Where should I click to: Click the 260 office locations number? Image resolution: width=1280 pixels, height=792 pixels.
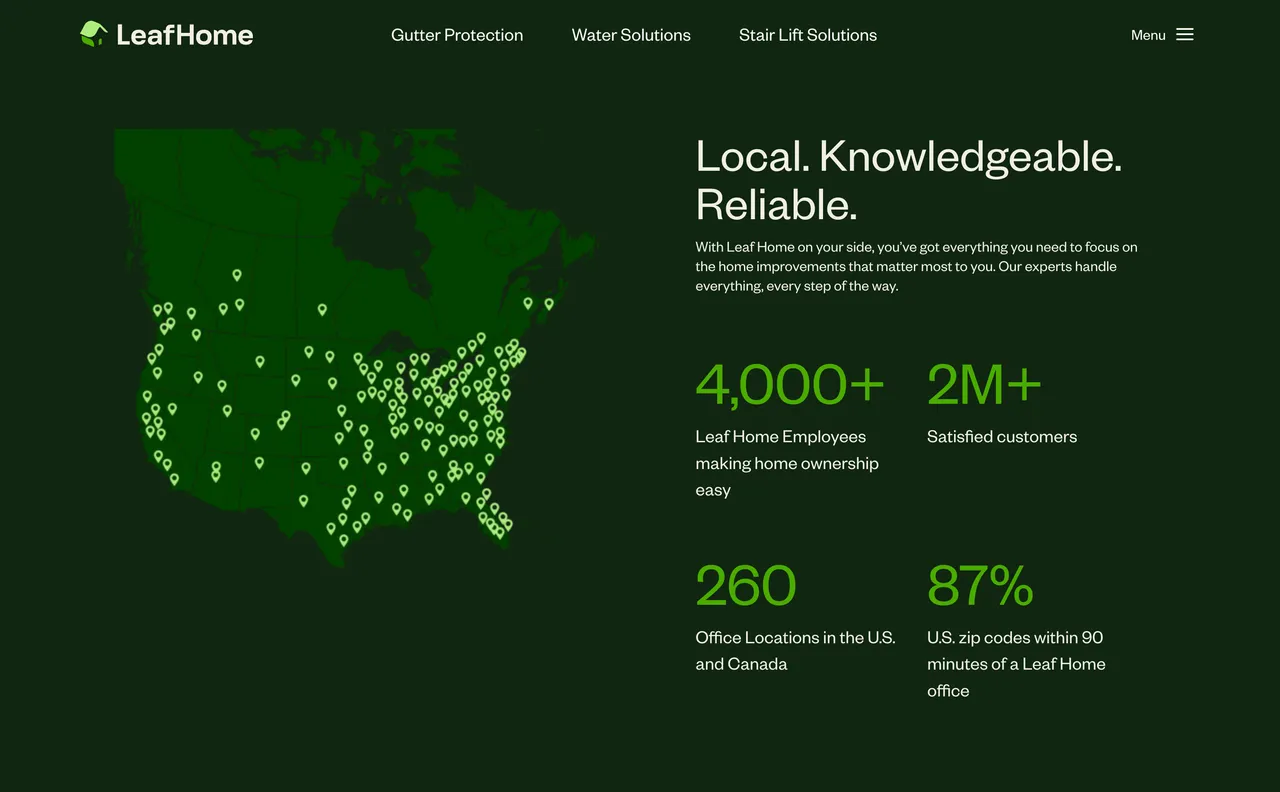click(746, 586)
